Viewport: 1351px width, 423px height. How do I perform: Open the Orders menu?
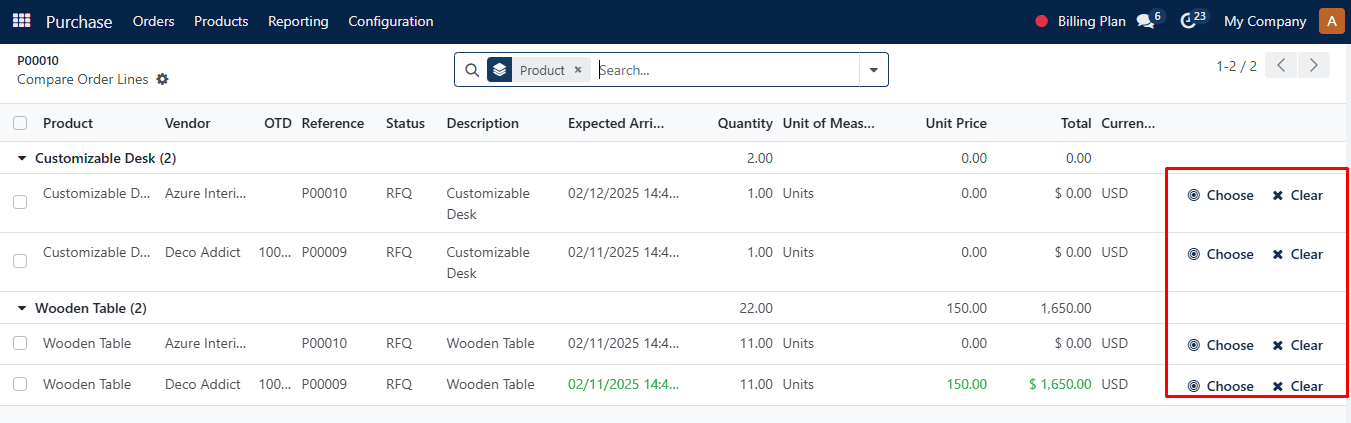pos(153,21)
